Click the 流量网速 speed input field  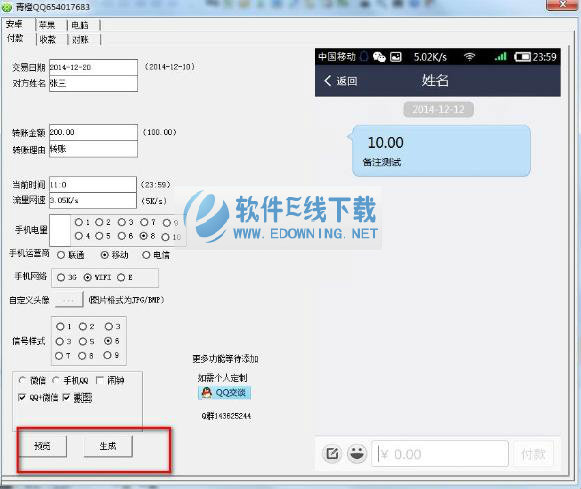[93, 200]
